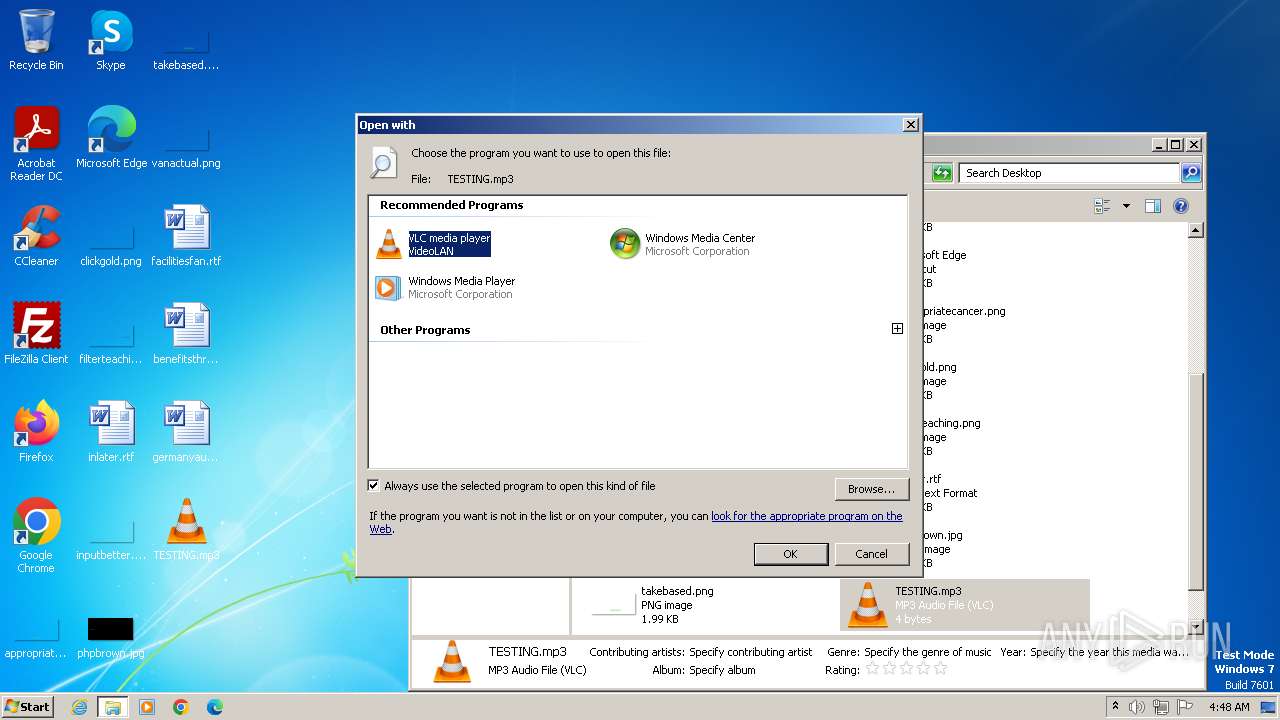Launch Windows Media Player from taskbar
This screenshot has height=720, width=1280.
147,707
